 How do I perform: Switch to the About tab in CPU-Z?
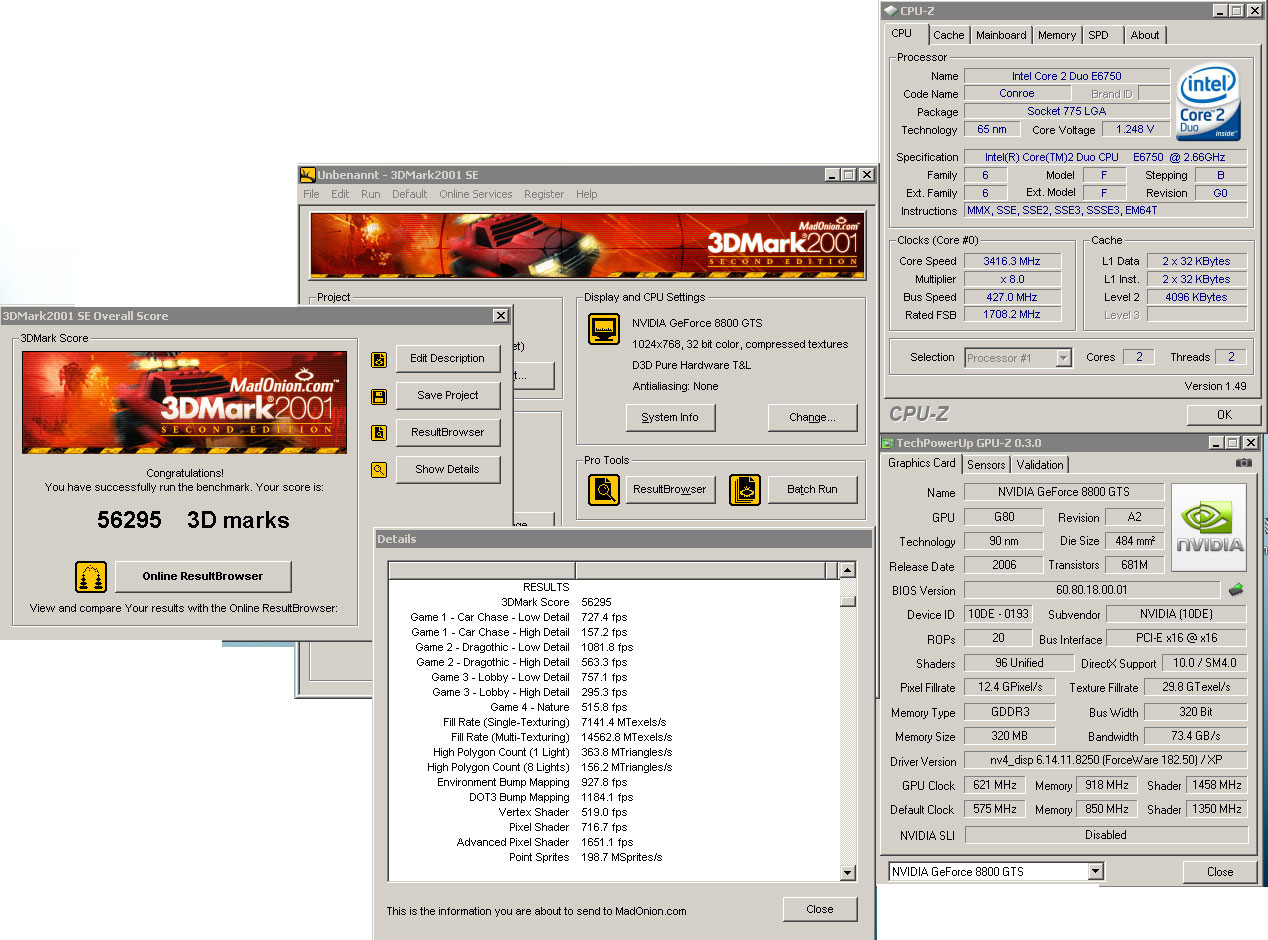pos(1145,35)
